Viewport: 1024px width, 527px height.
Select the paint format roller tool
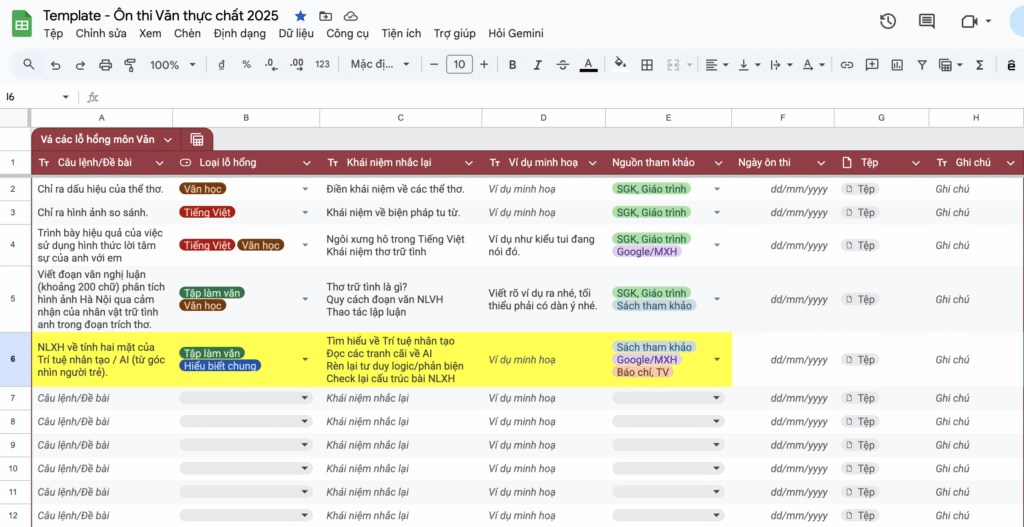[129, 65]
